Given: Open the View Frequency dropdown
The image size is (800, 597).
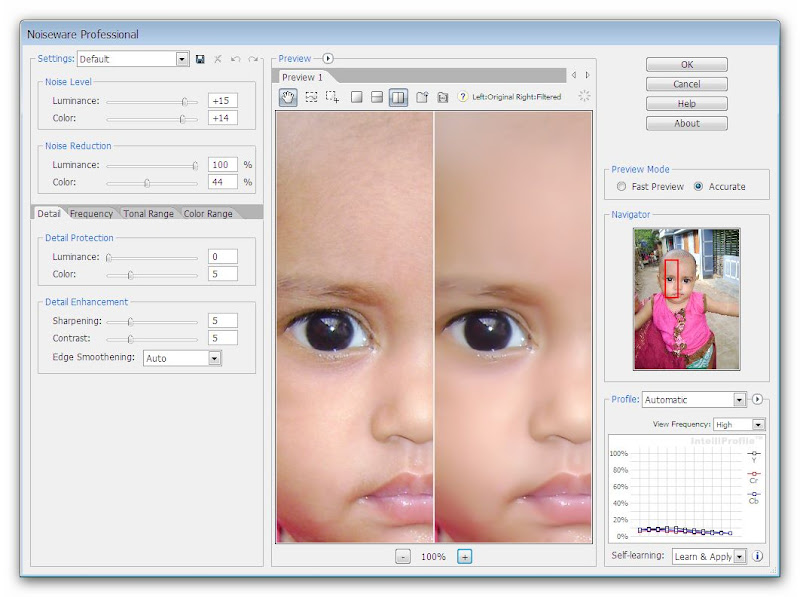Looking at the screenshot, I should coord(757,425).
